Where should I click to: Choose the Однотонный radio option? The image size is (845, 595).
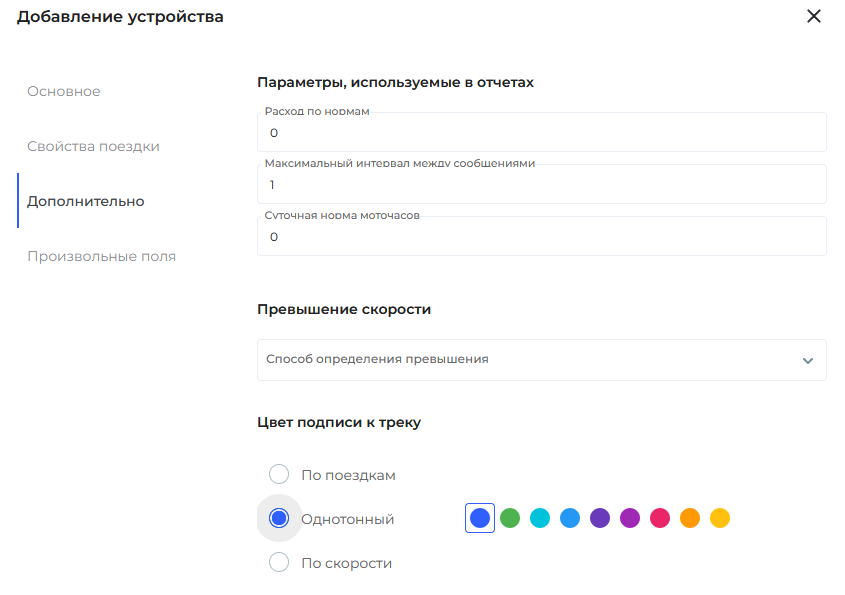pos(279,518)
